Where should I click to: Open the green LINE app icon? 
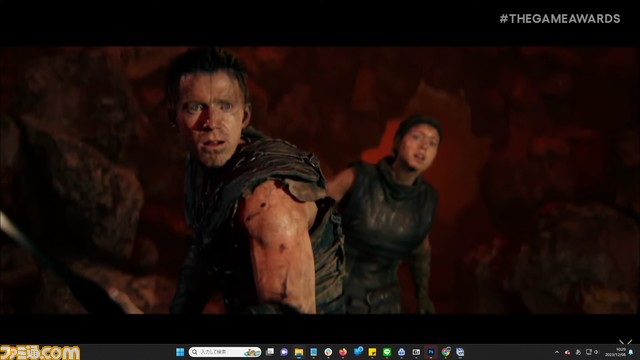387,352
